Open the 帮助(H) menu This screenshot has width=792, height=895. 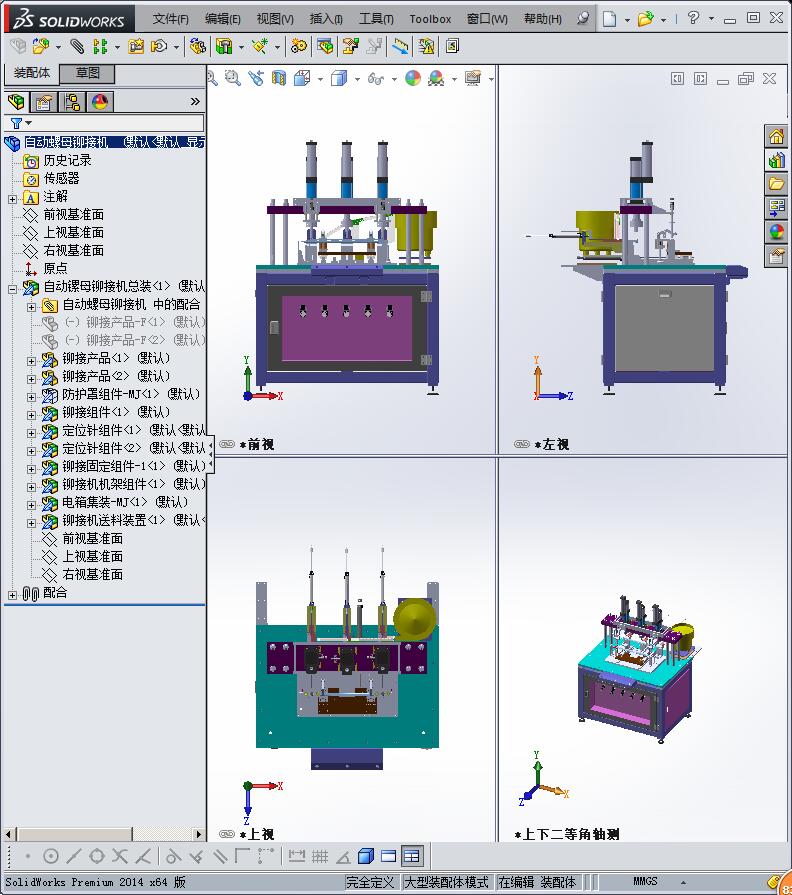[543, 19]
